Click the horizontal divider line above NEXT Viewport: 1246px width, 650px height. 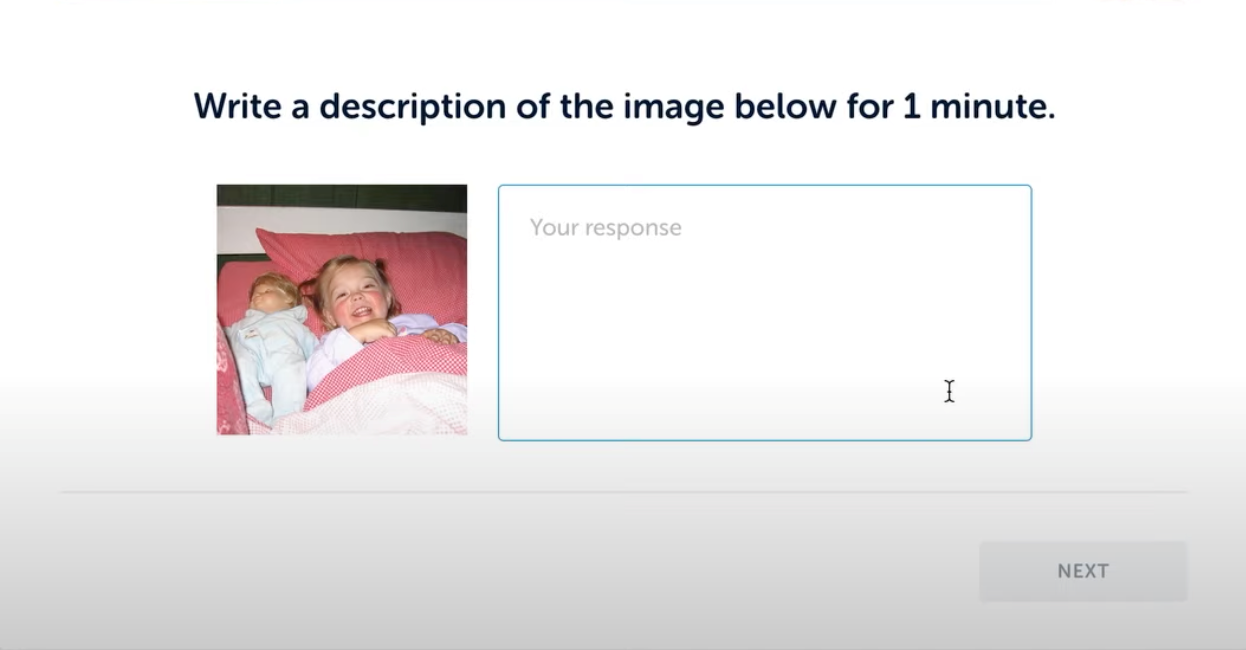click(624, 492)
